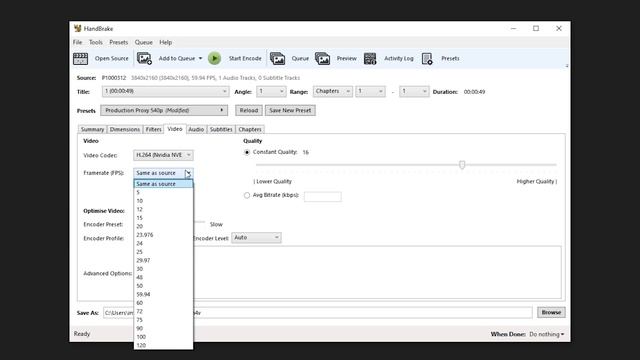Click the HandBrake app logo in title bar
The image size is (640, 360).
(78, 28)
